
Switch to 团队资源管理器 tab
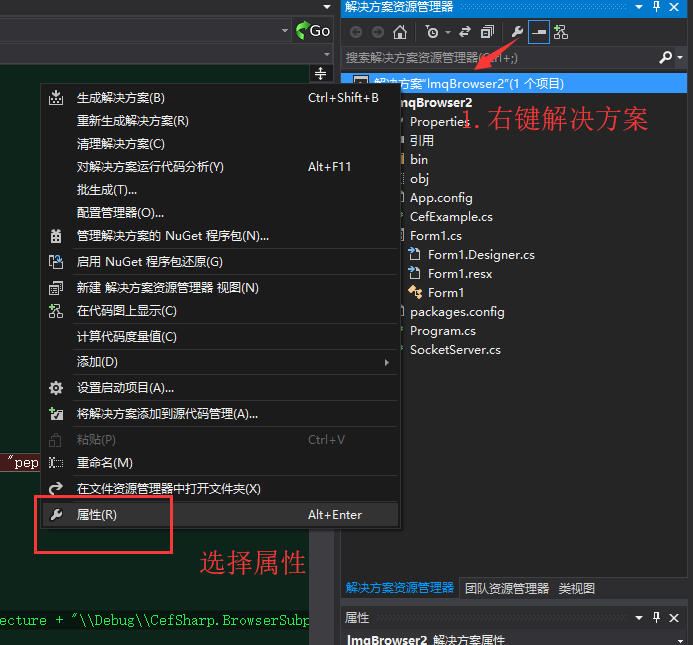pyautogui.click(x=506, y=588)
